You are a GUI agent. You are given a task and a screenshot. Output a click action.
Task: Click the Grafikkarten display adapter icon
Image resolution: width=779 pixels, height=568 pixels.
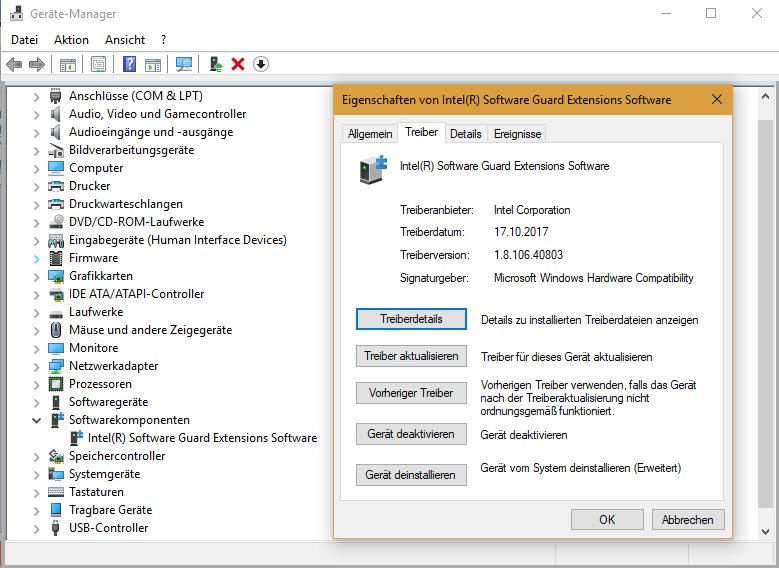pyautogui.click(x=56, y=276)
